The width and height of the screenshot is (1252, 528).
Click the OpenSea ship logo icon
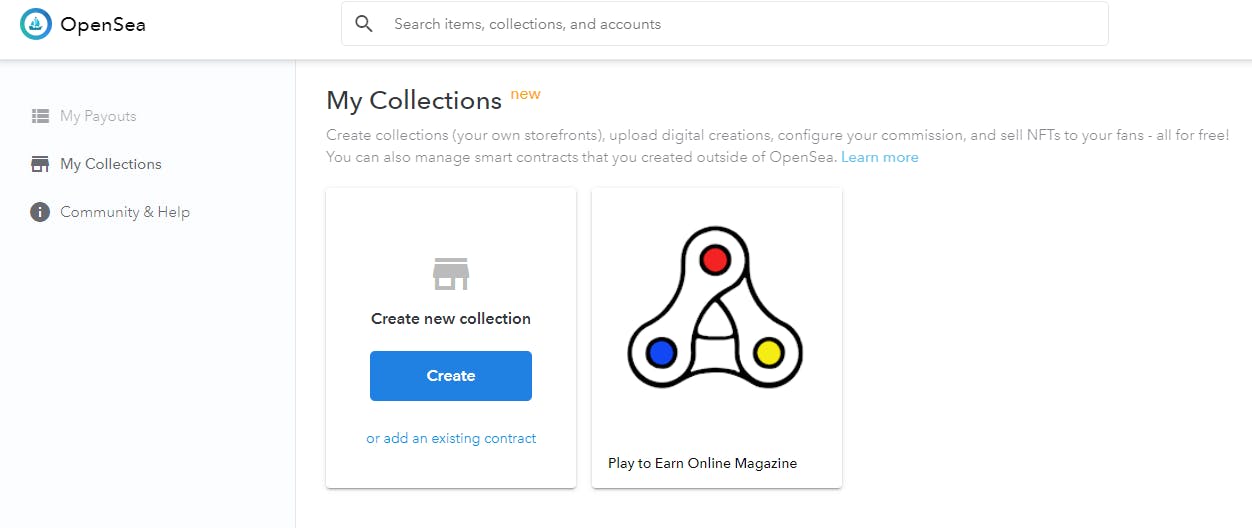(x=36, y=24)
